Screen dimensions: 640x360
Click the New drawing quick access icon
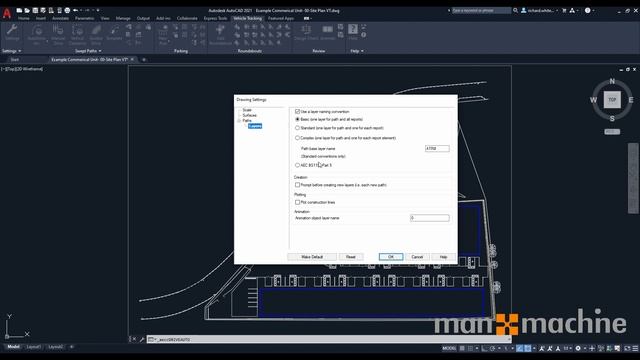point(19,10)
